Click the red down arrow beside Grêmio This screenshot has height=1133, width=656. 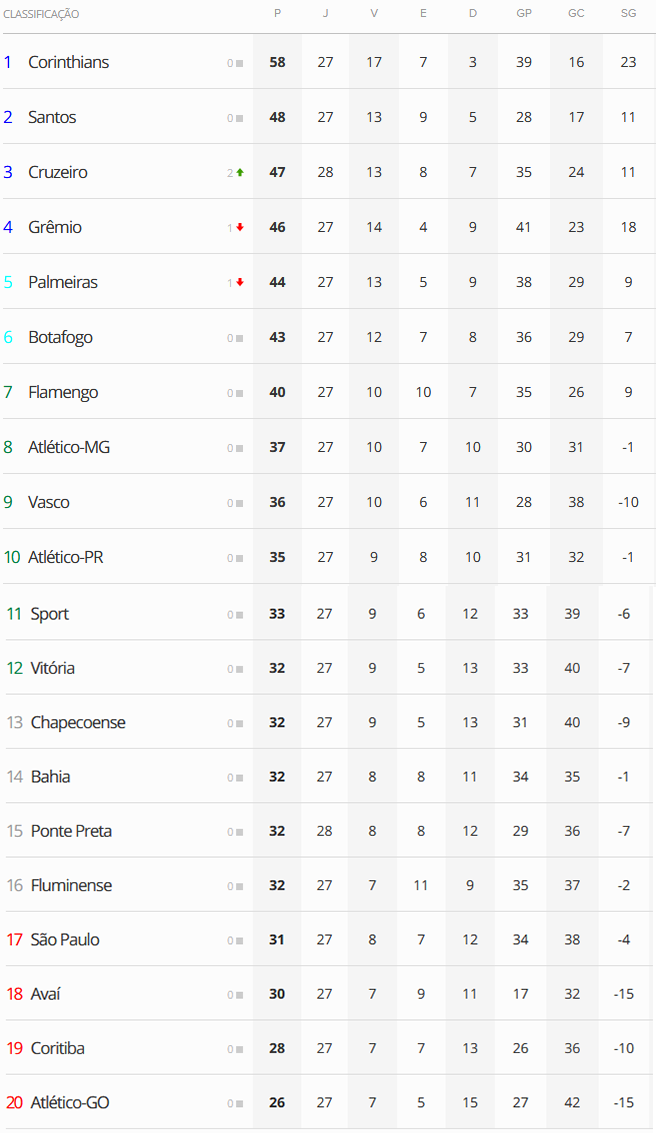[240, 227]
